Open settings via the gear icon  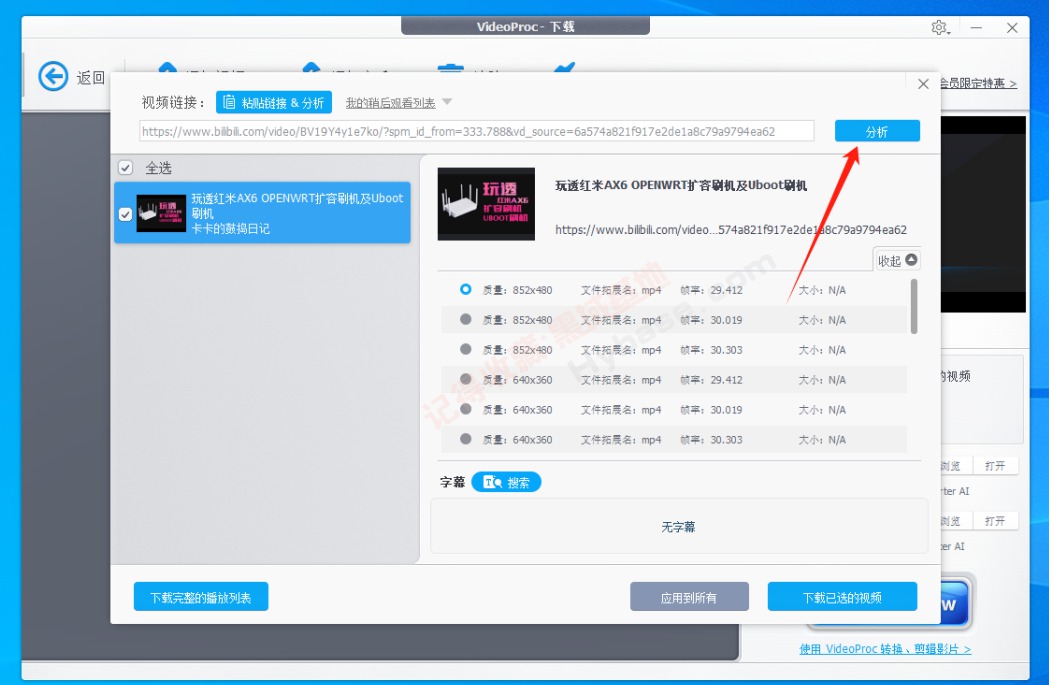[x=939, y=27]
